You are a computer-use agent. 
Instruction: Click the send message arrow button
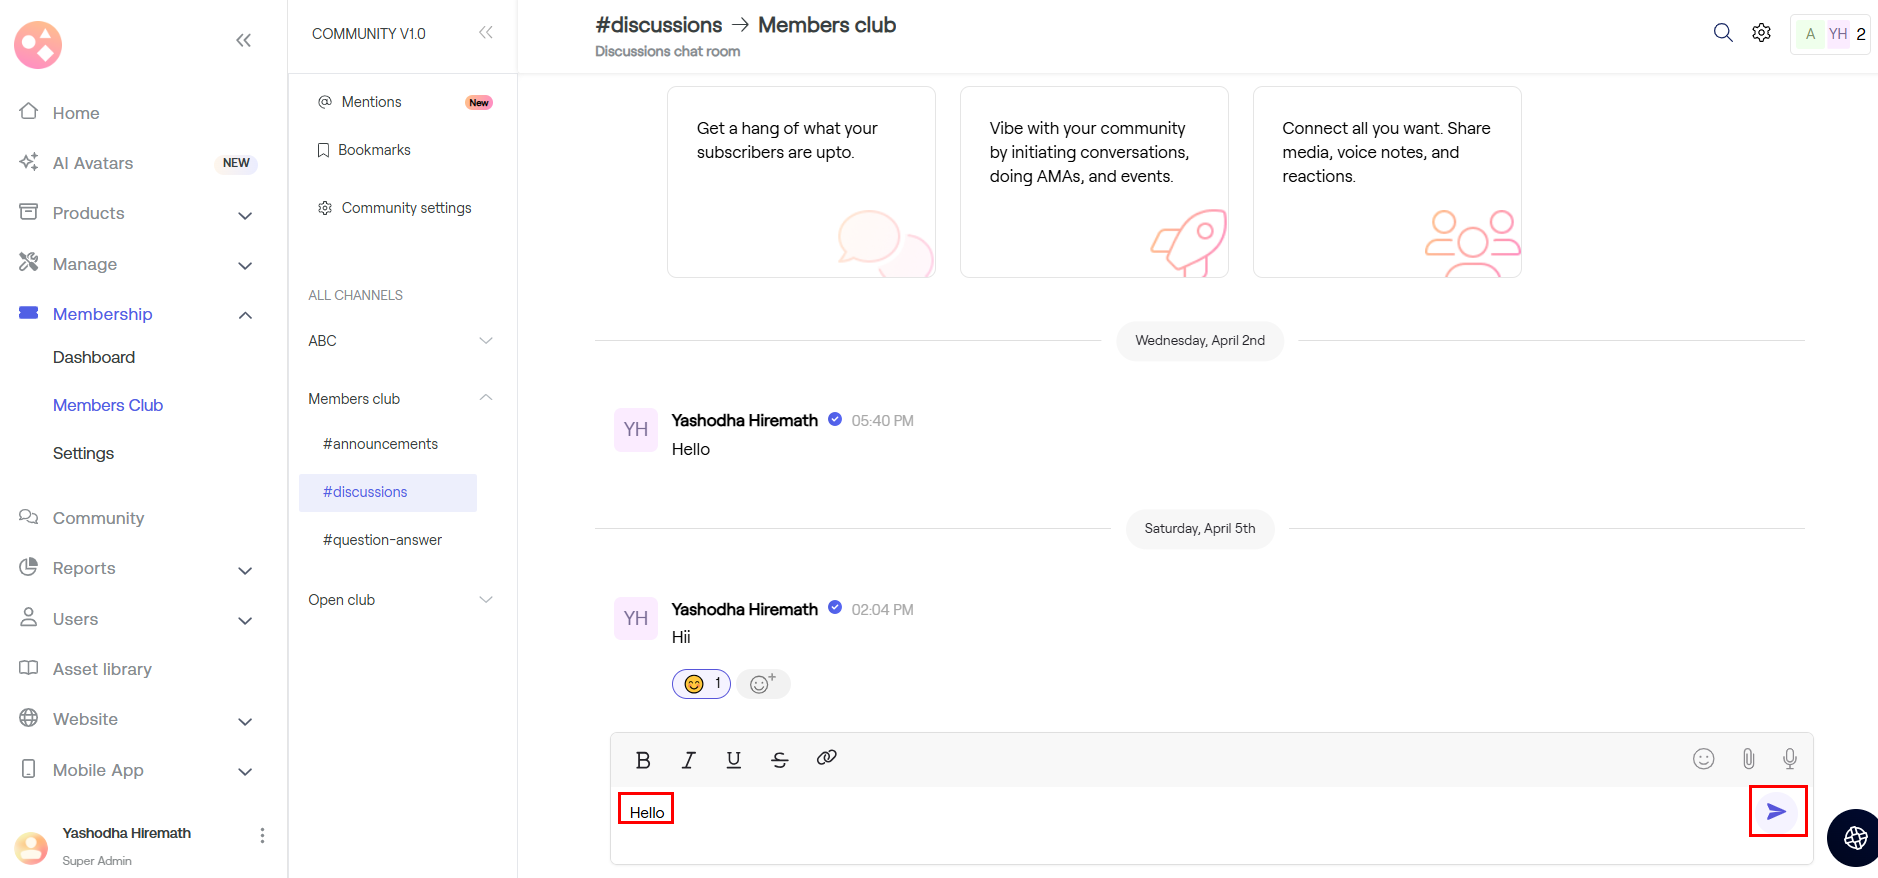point(1776,811)
